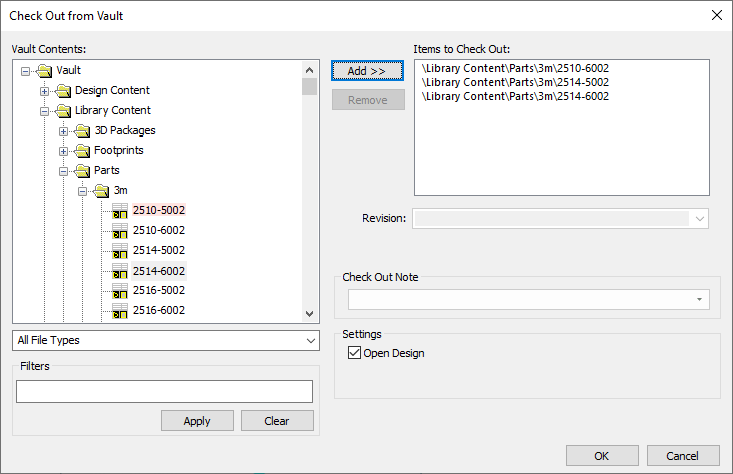This screenshot has height=474, width=733.
Task: Click the part icon beside 2516-5002
Action: pyautogui.click(x=120, y=291)
